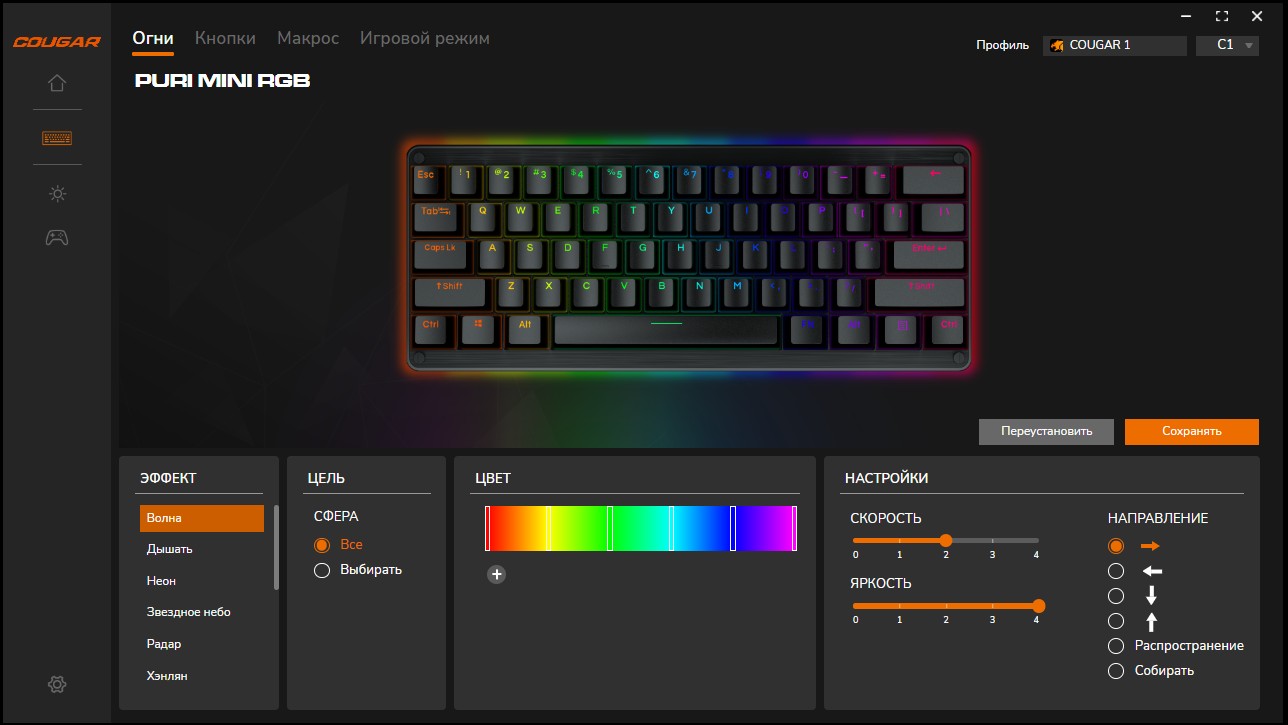
Task: Open the C1 profile dropdown
Action: point(1227,45)
